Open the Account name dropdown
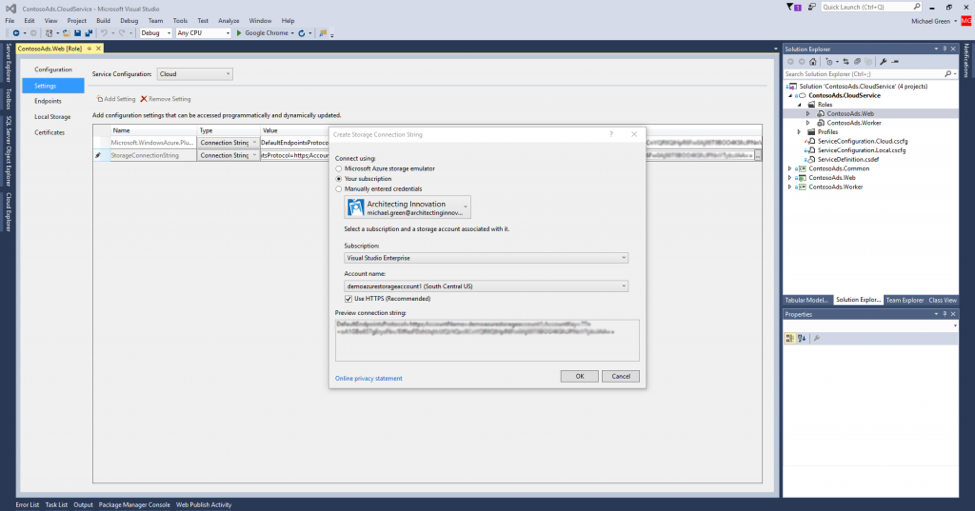 (x=486, y=286)
